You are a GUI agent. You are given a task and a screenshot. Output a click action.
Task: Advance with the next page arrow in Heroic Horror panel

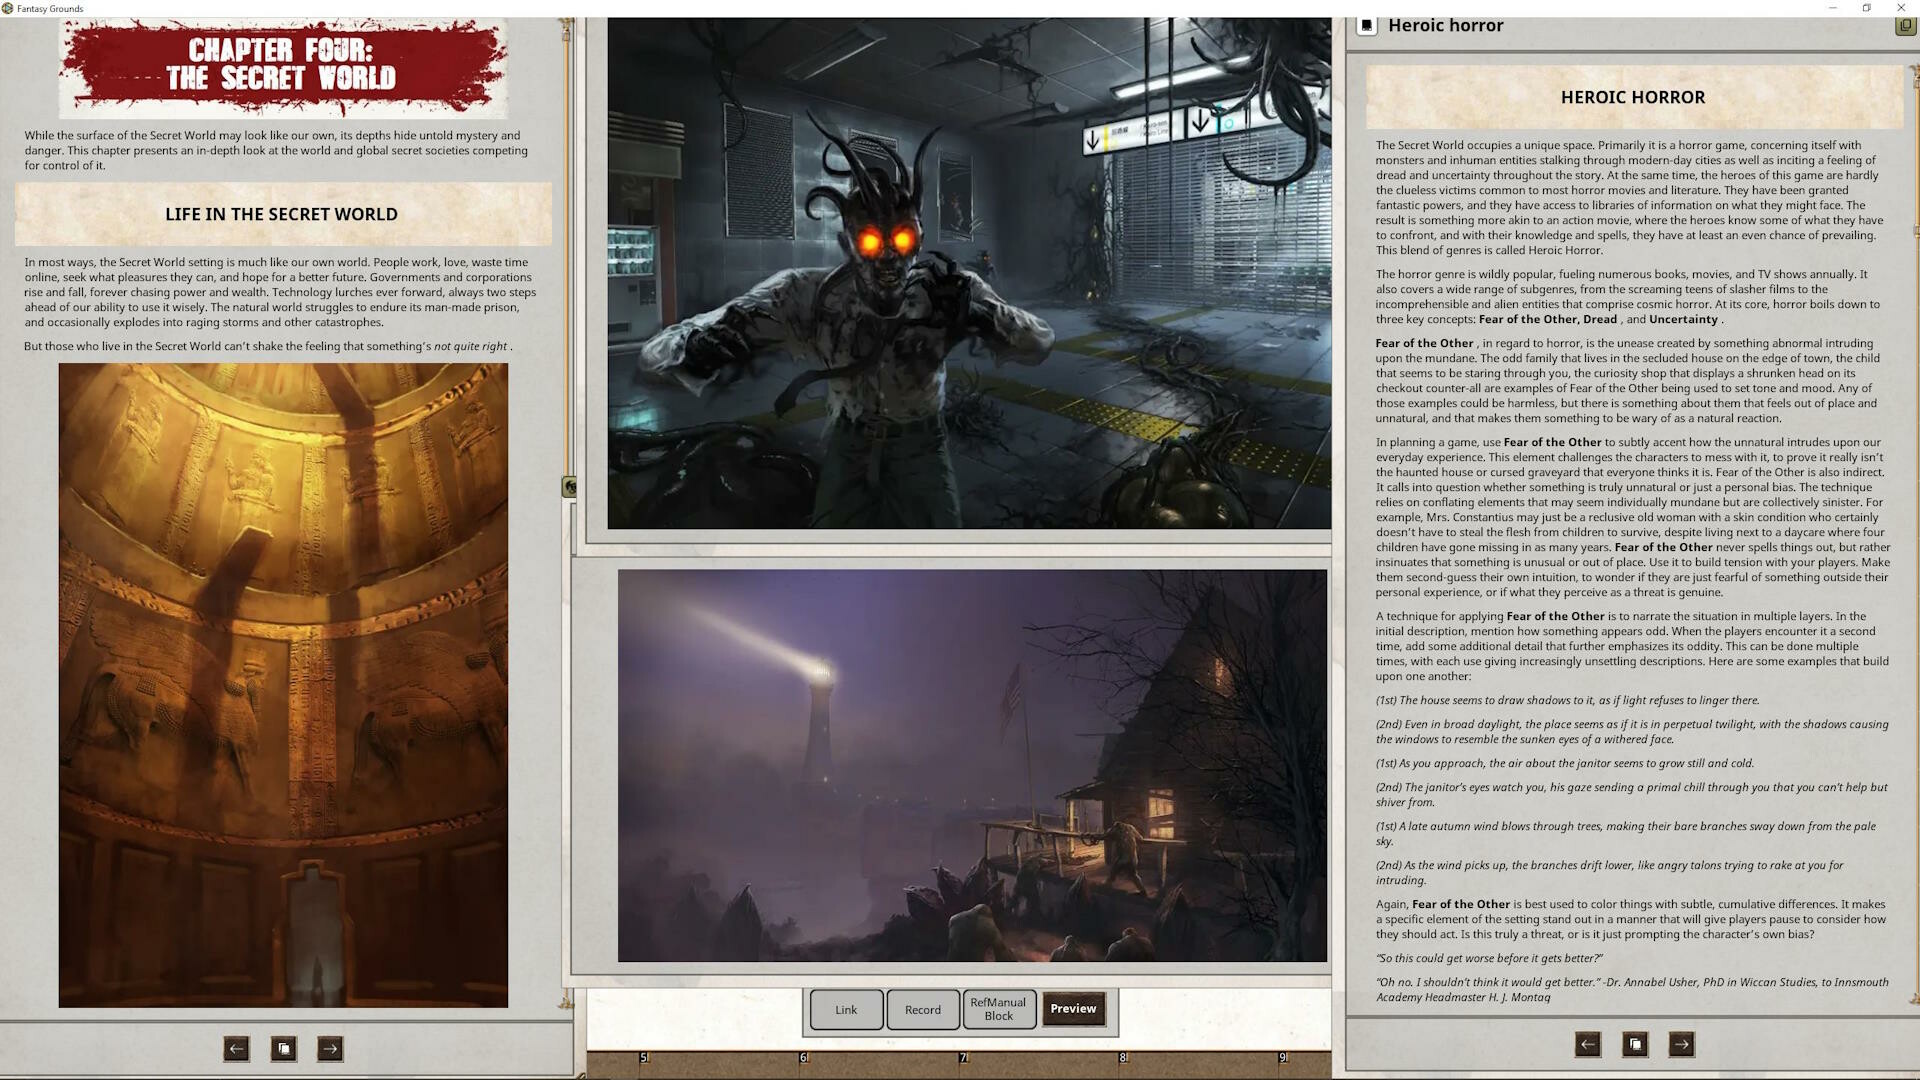(x=1681, y=1044)
